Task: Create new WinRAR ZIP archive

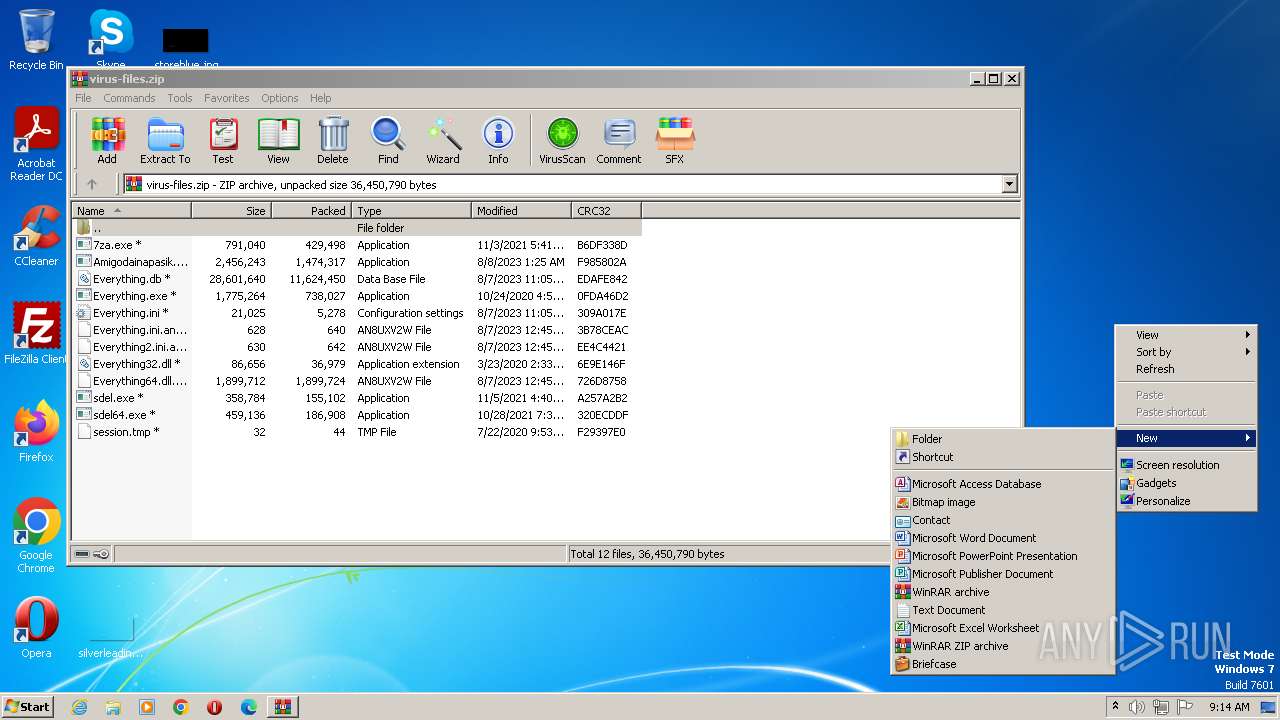Action: click(1003, 646)
